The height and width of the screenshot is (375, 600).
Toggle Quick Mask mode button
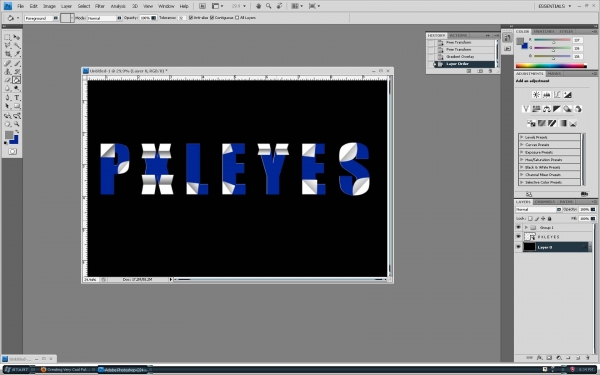click(12, 152)
